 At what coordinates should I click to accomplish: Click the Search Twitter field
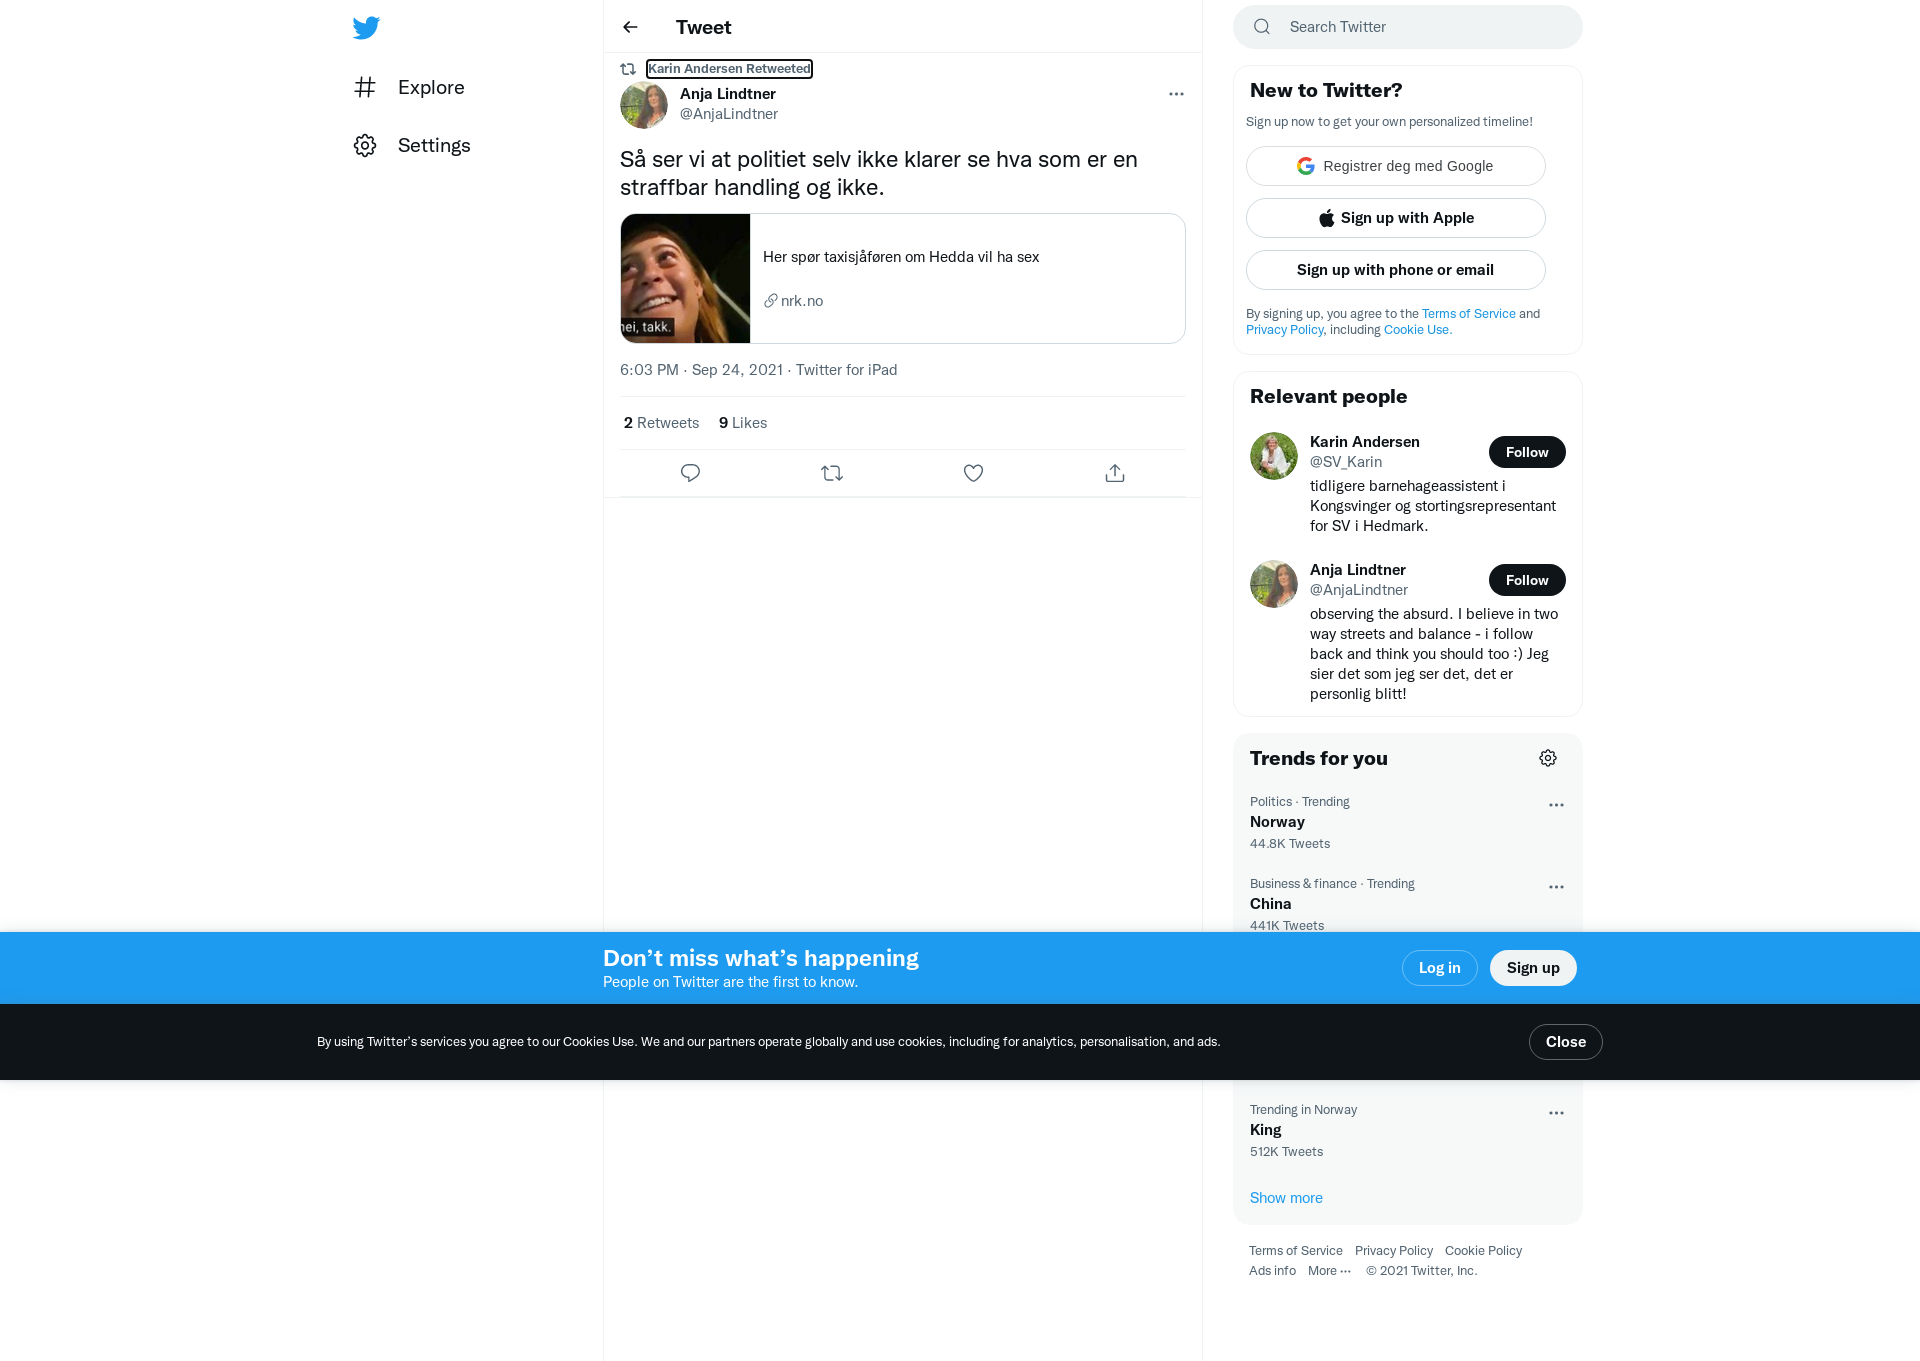click(x=1408, y=27)
